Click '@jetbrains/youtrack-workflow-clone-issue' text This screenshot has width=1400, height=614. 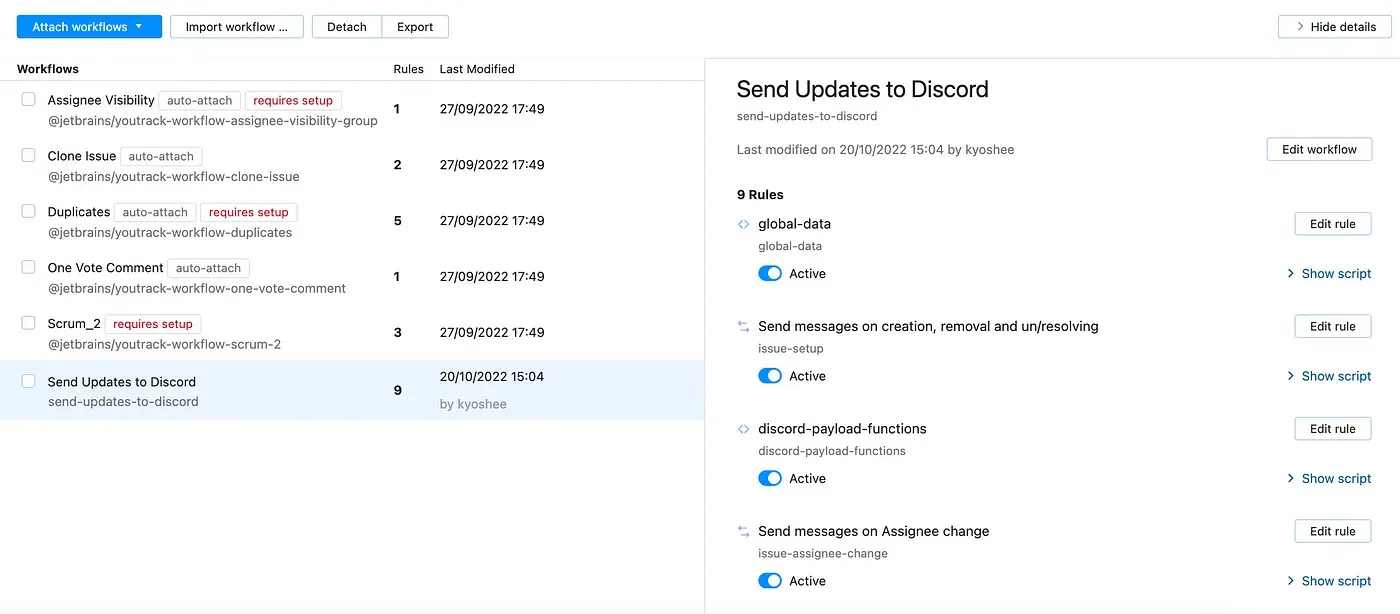pos(174,176)
